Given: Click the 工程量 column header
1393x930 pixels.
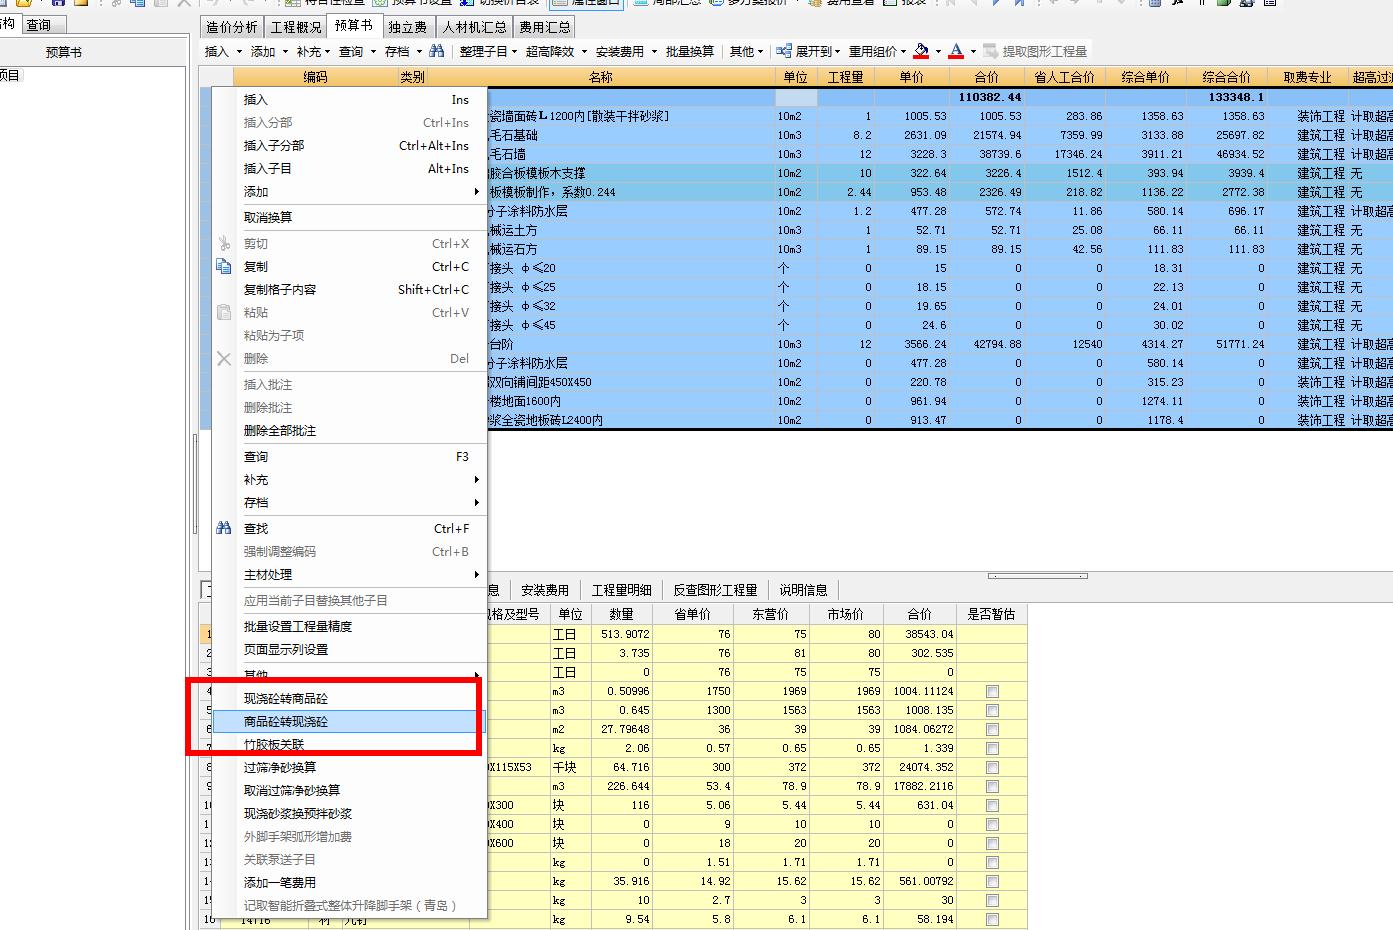Looking at the screenshot, I should click(845, 77).
